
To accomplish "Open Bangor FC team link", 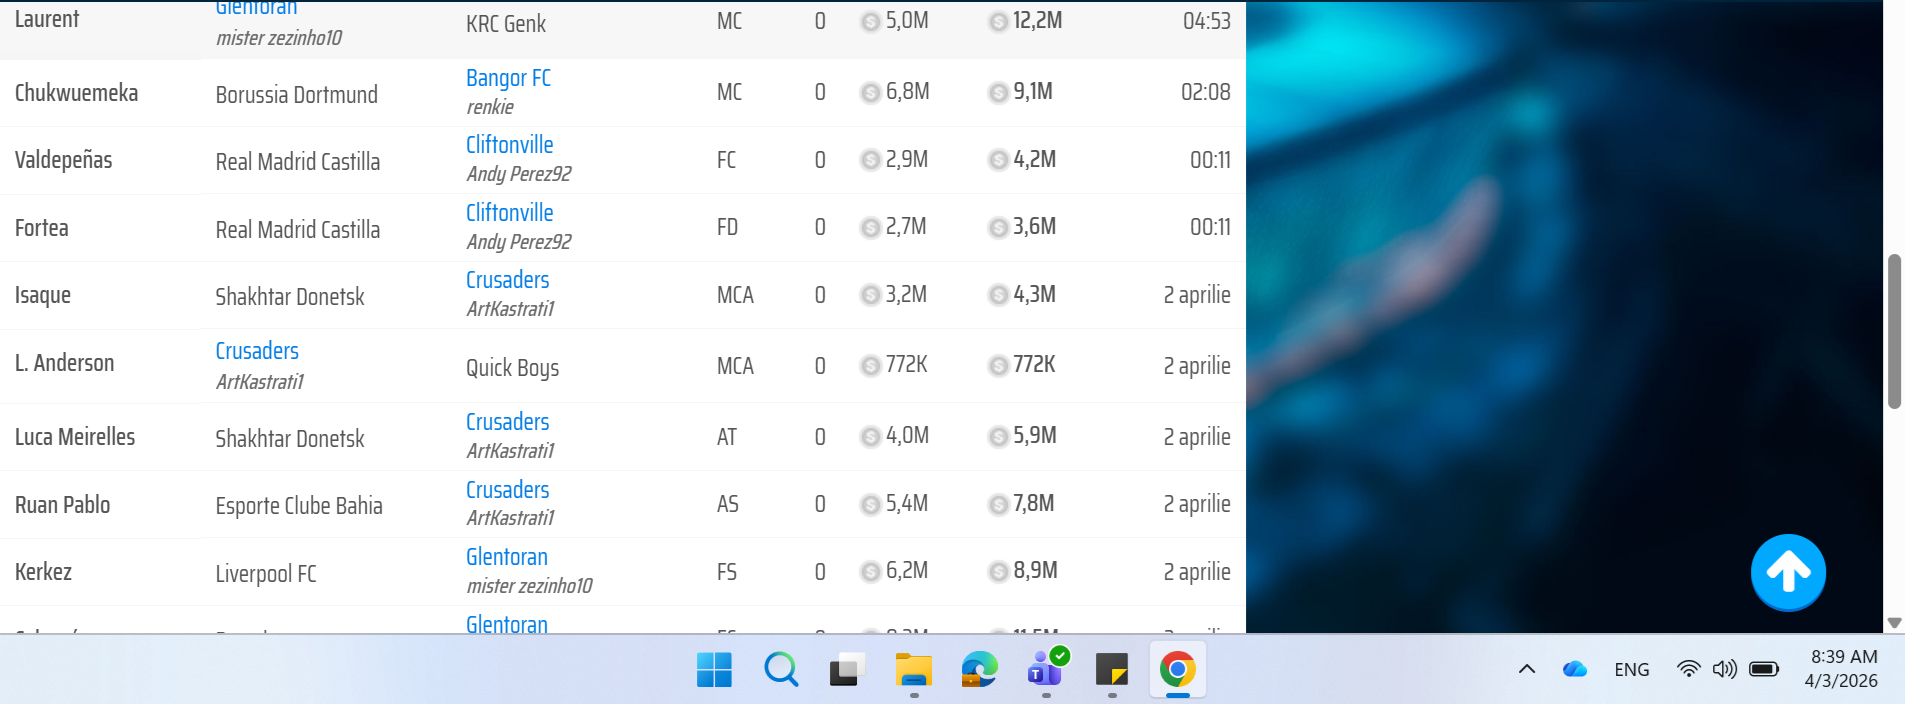I will (508, 78).
